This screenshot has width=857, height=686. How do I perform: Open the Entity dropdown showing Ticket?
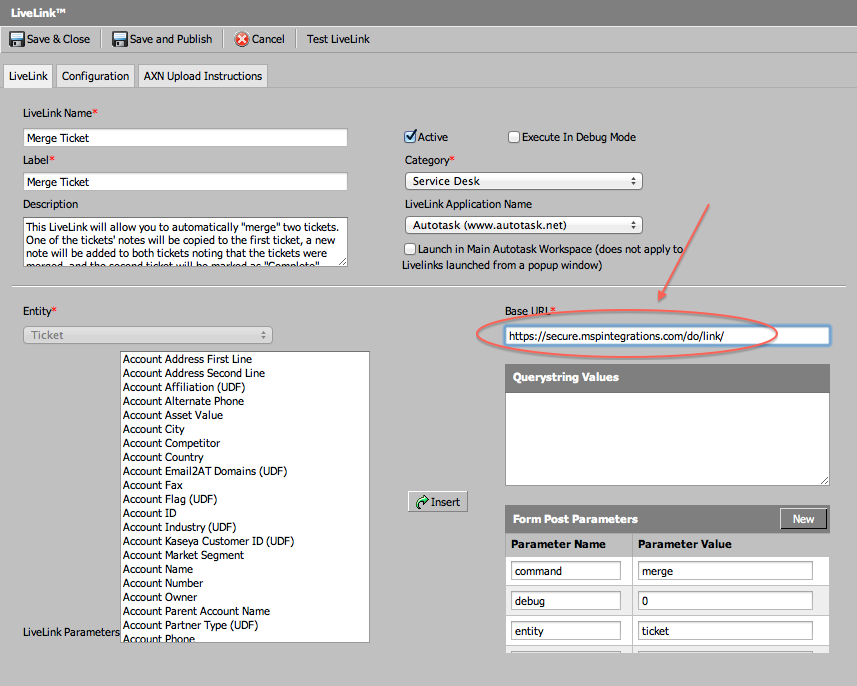147,335
